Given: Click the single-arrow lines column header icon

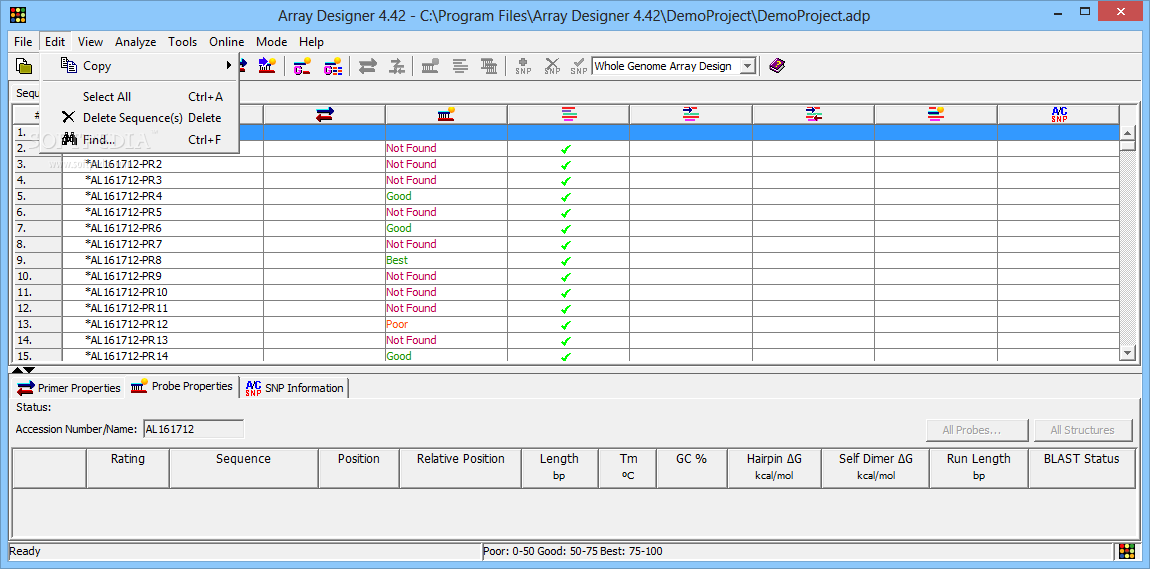Looking at the screenshot, I should (690, 114).
